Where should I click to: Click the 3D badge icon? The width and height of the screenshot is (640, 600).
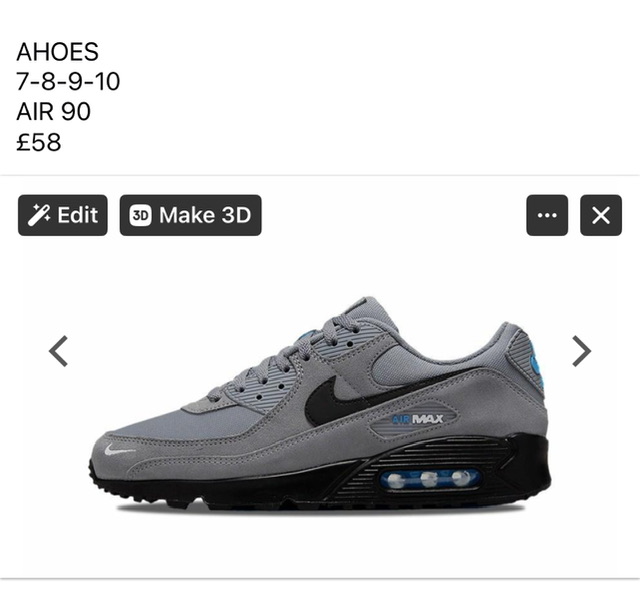tap(140, 215)
